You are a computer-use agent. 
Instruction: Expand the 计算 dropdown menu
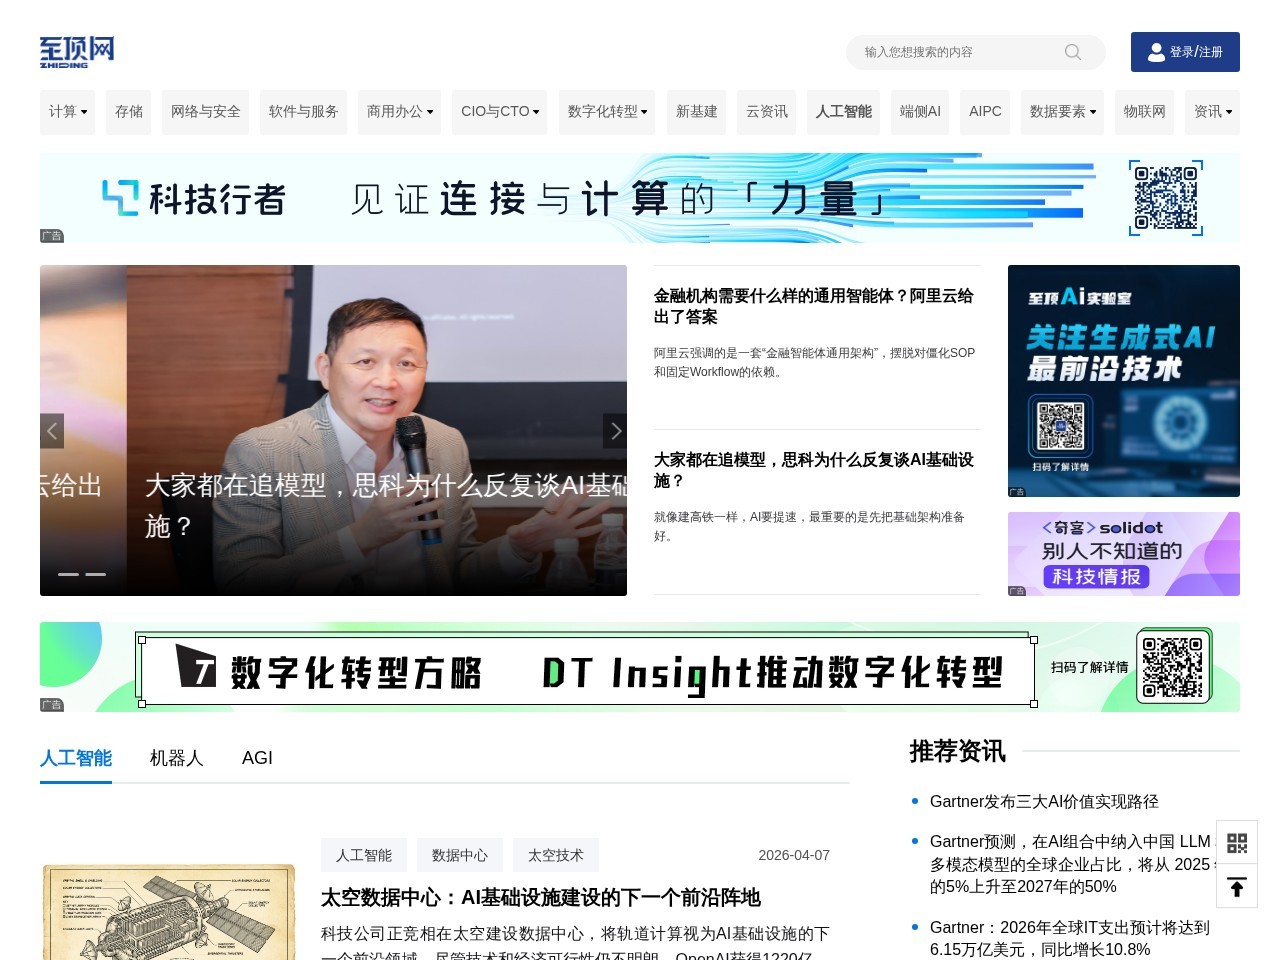pyautogui.click(x=67, y=112)
